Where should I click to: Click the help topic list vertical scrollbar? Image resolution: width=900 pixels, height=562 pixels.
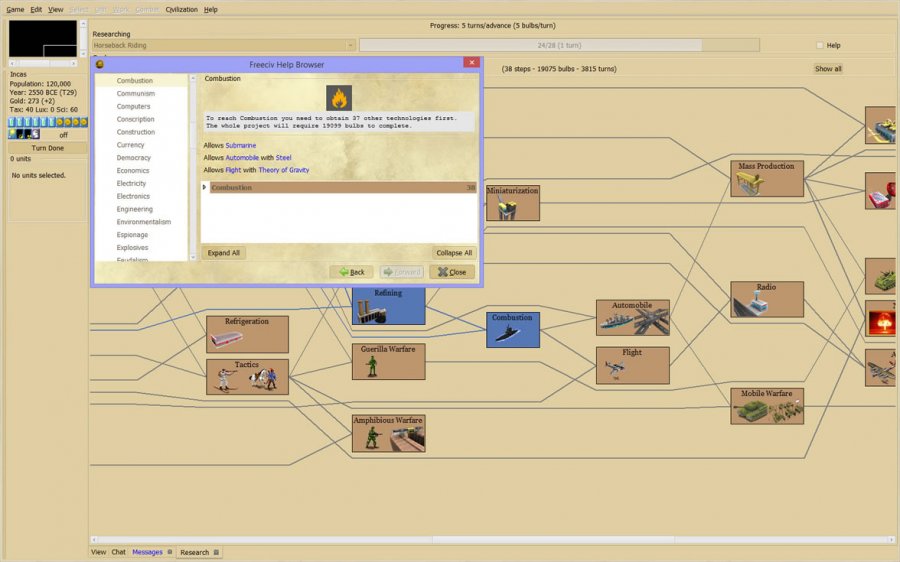point(193,167)
